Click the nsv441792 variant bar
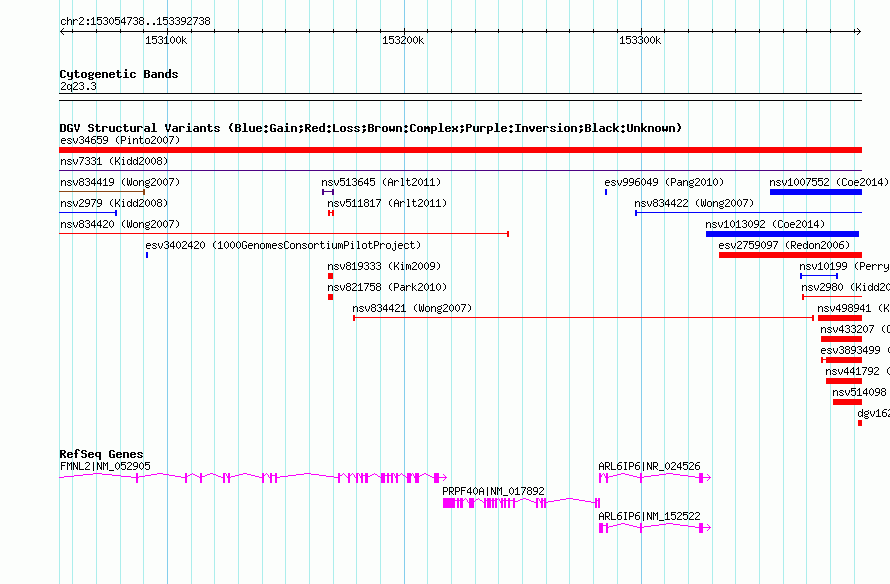Viewport: 890px width, 584px height. pos(843,381)
